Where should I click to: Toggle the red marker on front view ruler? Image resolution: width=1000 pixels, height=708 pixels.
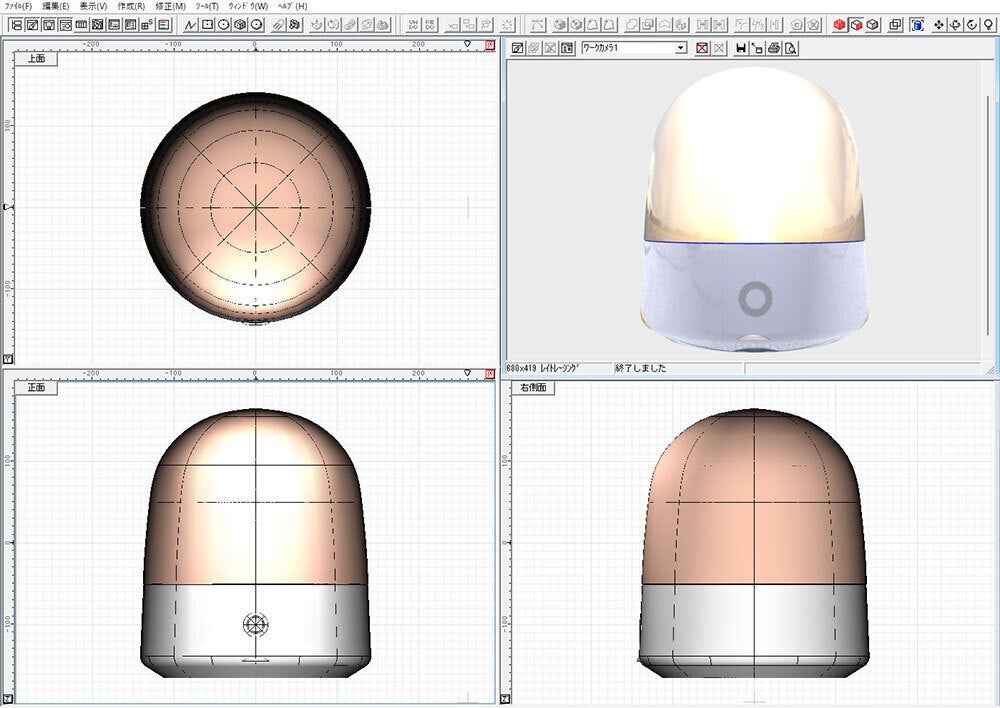pyautogui.click(x=490, y=373)
